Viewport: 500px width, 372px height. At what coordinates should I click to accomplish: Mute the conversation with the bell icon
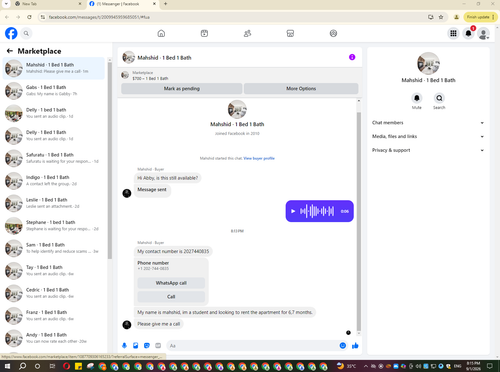(417, 98)
